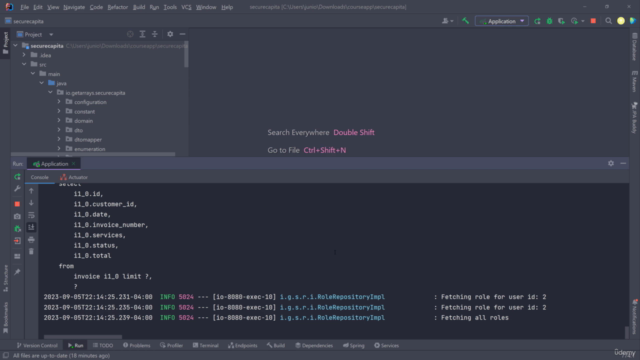The height and width of the screenshot is (360, 640).
Task: Open the Refactor menu
Action: coord(118,7)
